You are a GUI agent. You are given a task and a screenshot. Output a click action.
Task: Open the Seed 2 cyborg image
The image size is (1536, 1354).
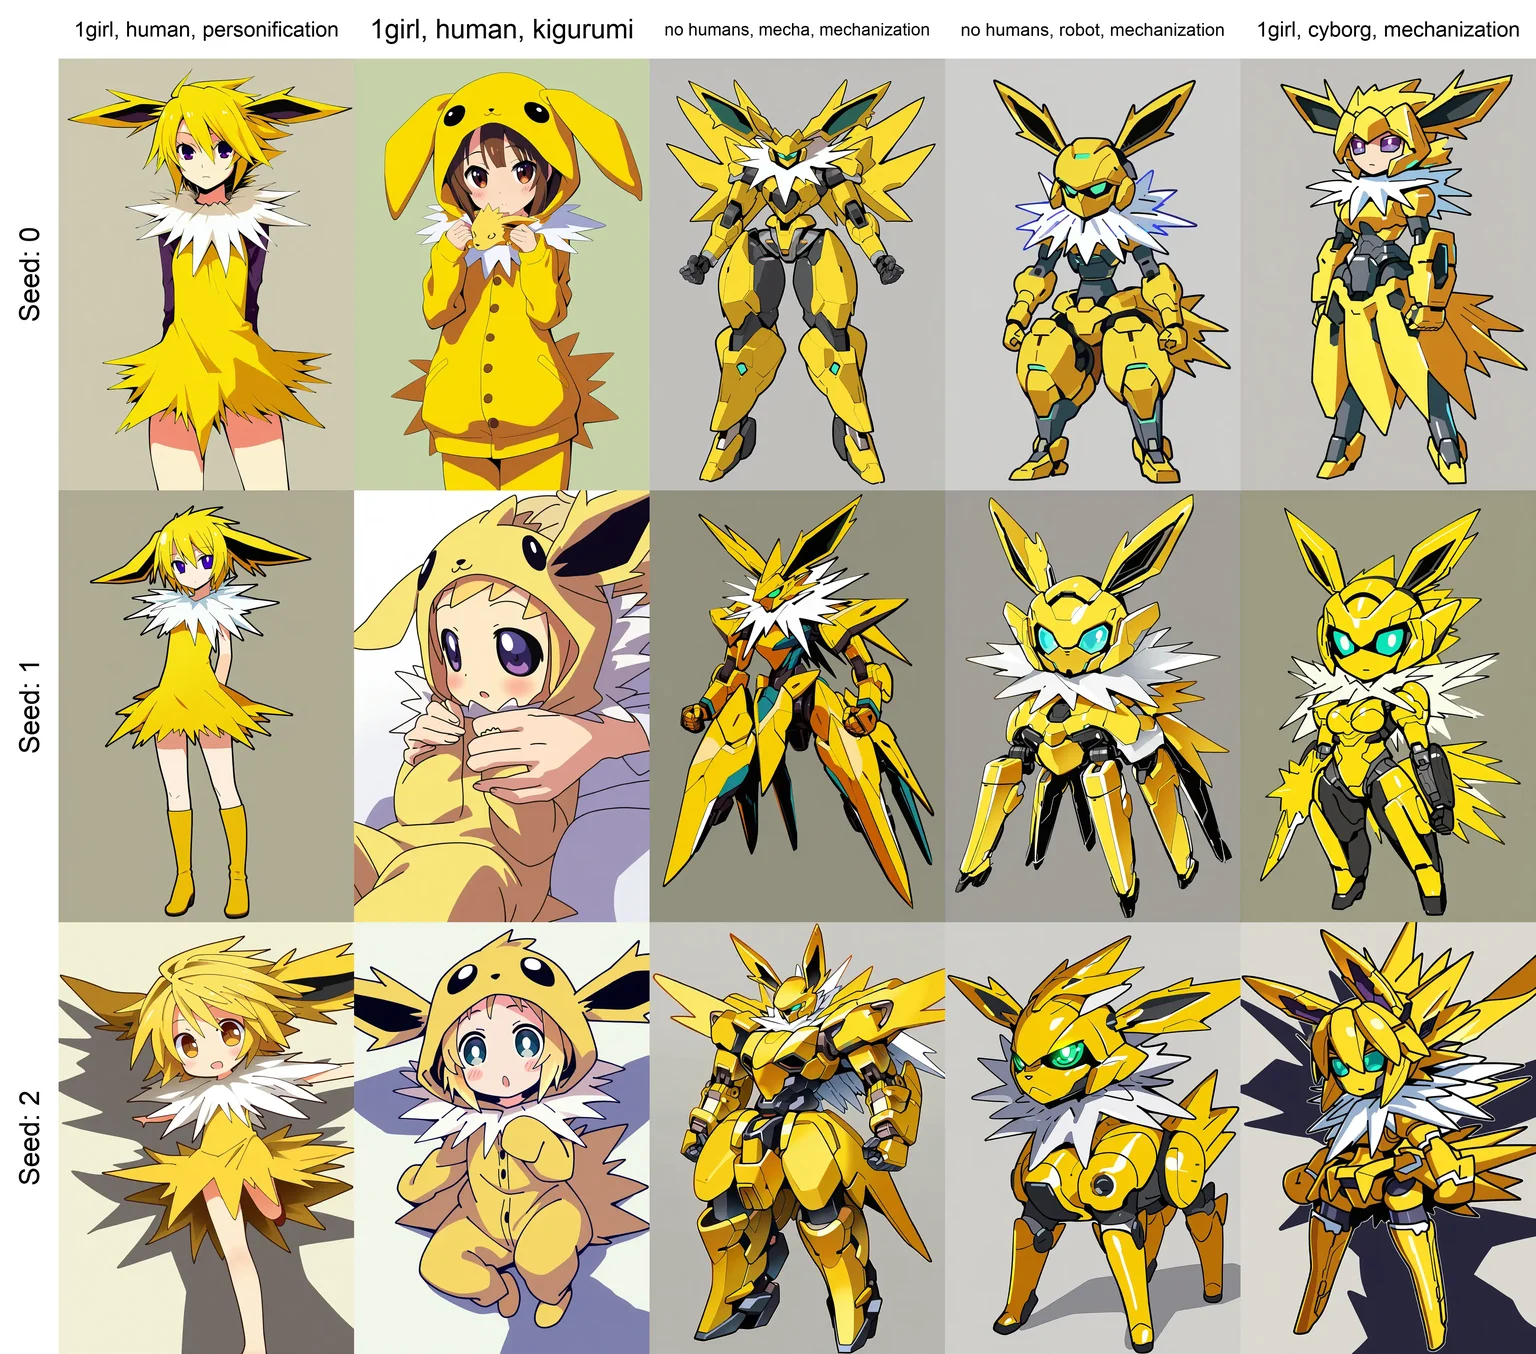1388,1138
